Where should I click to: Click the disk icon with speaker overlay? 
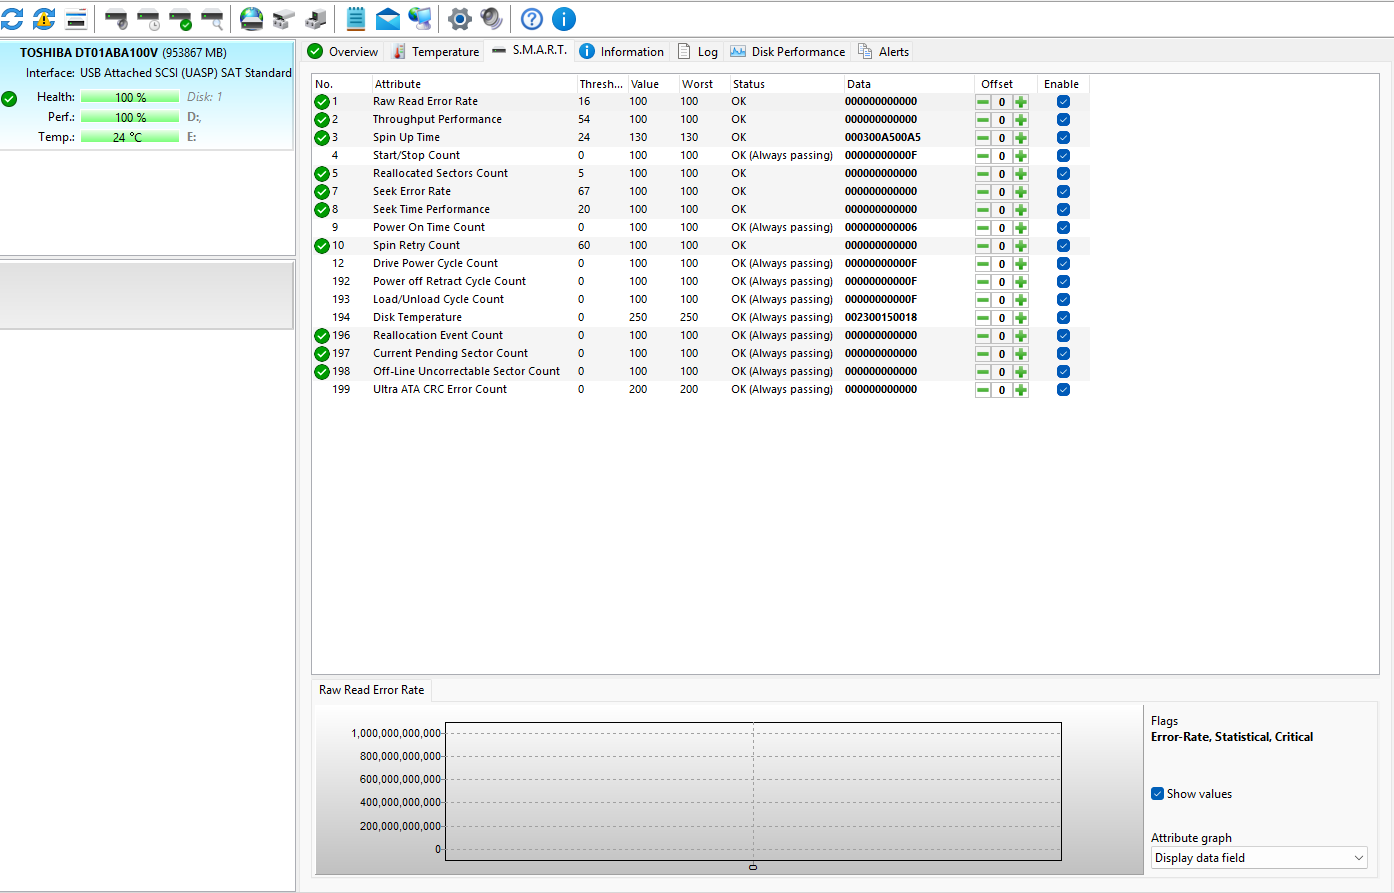(x=117, y=19)
